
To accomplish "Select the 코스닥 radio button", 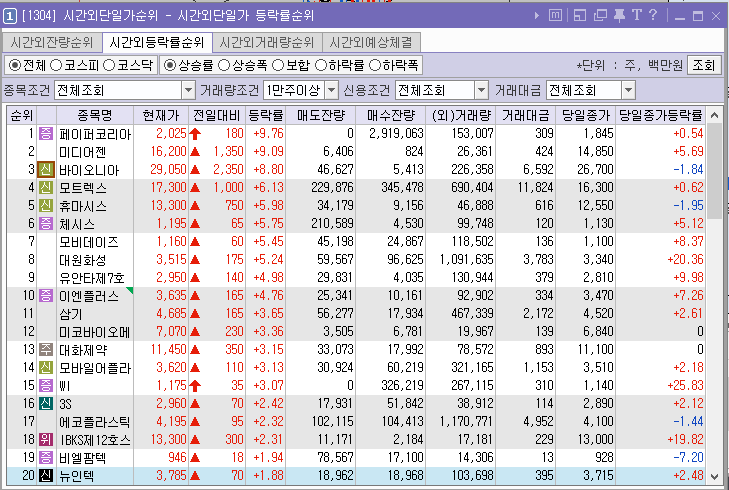I will tap(109, 65).
